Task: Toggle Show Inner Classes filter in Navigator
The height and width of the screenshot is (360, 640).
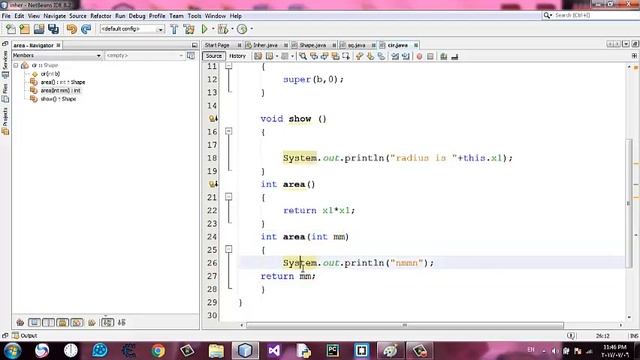Action: point(77,322)
